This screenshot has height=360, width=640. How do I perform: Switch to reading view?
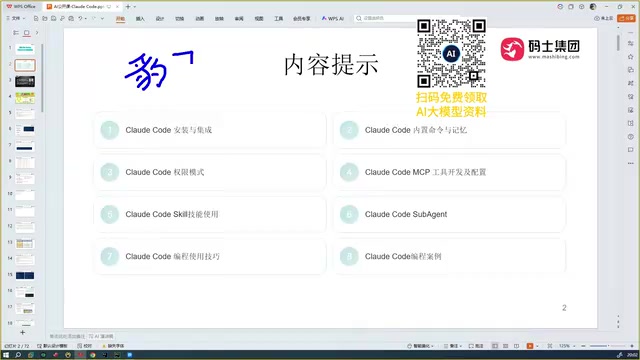pyautogui.click(x=517, y=346)
